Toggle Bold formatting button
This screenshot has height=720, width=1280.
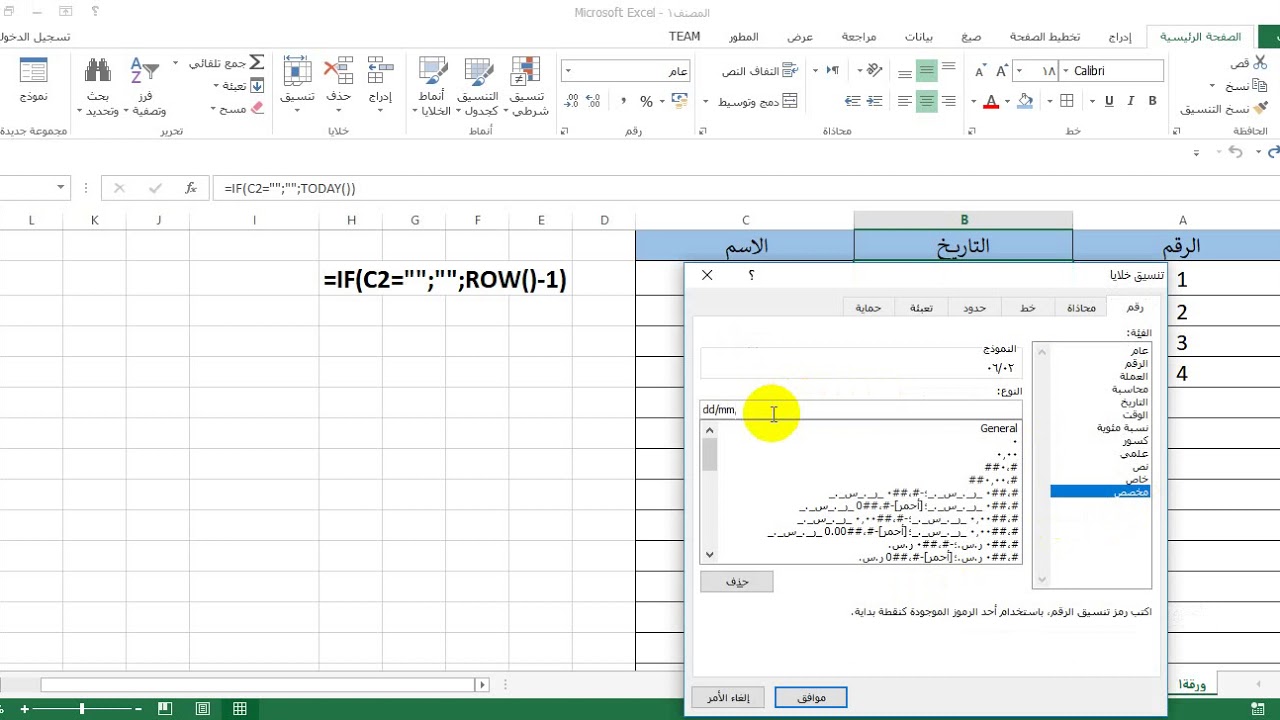pos(1152,101)
